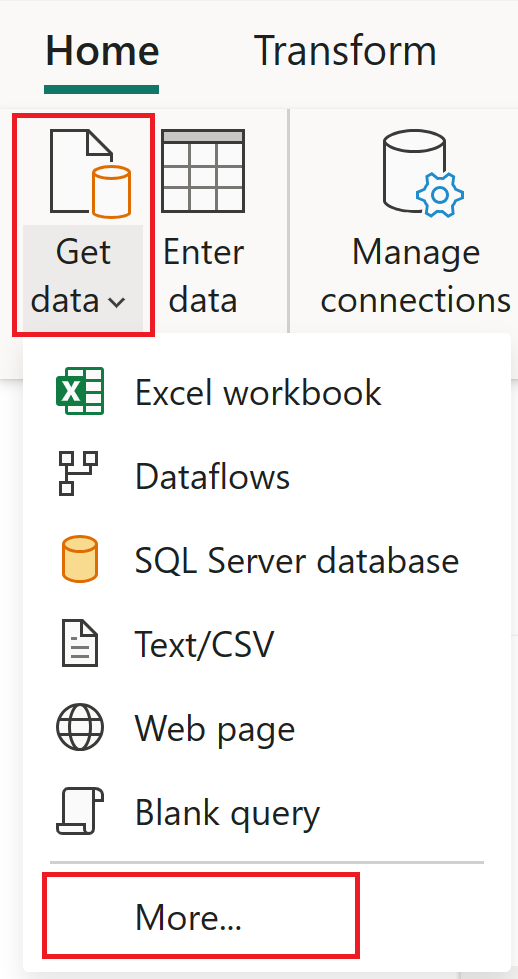
Task: Choose SQL Server database option
Action: (x=296, y=560)
